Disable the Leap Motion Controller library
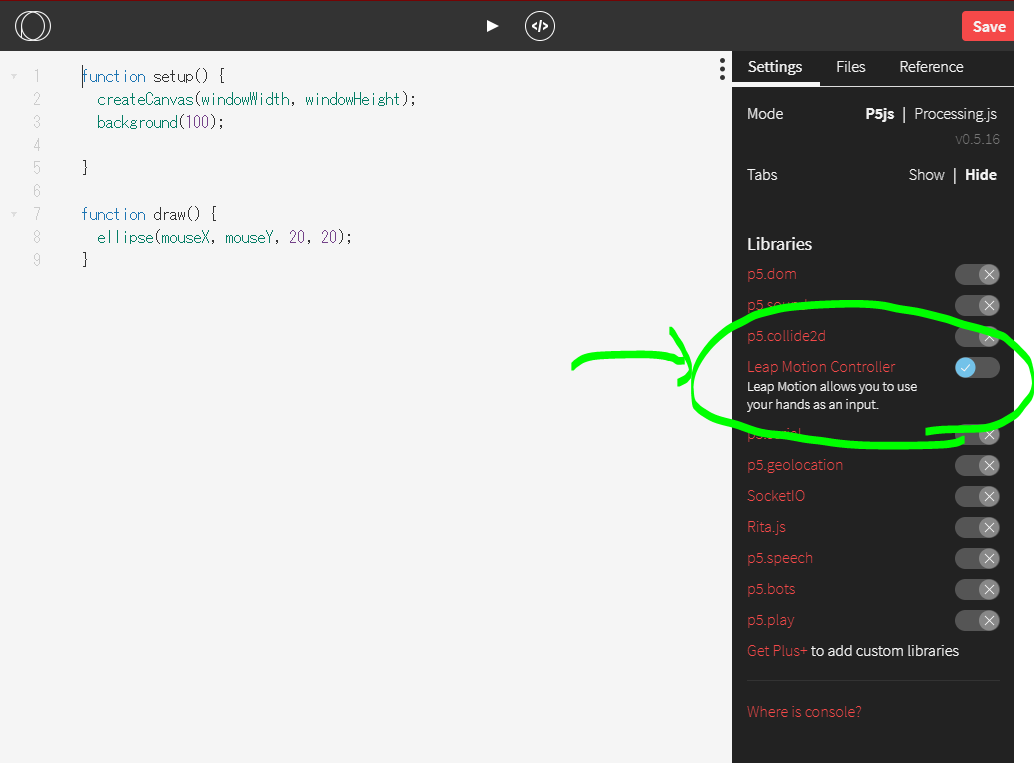 click(977, 367)
